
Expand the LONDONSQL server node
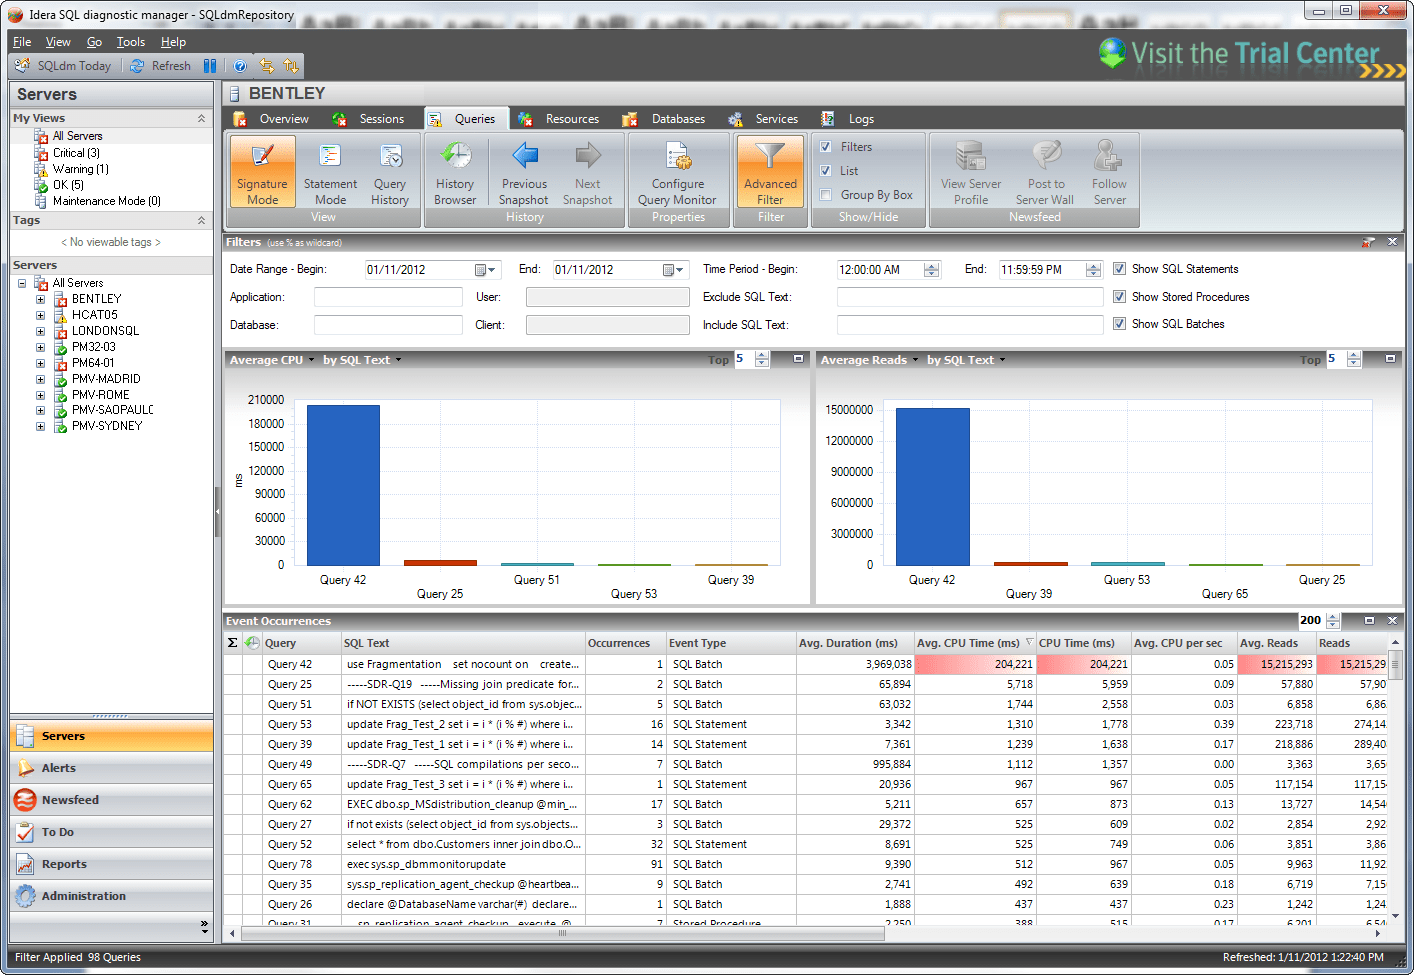(39, 330)
